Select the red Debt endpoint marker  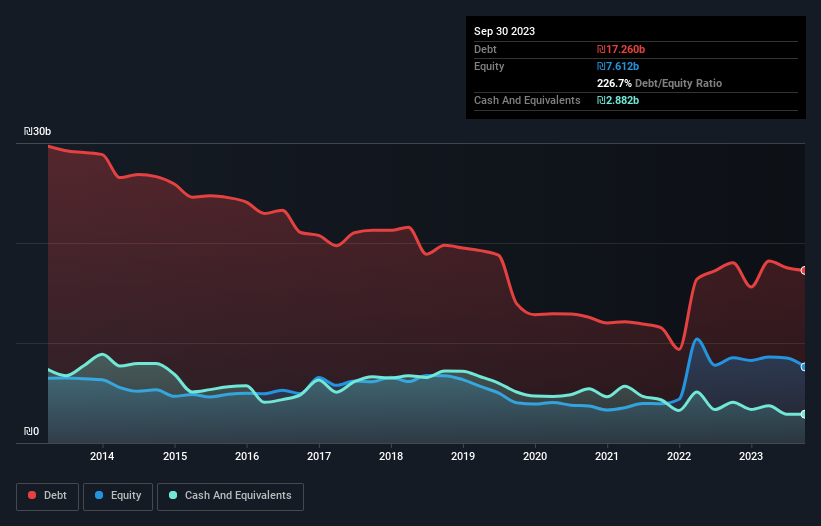pos(804,271)
